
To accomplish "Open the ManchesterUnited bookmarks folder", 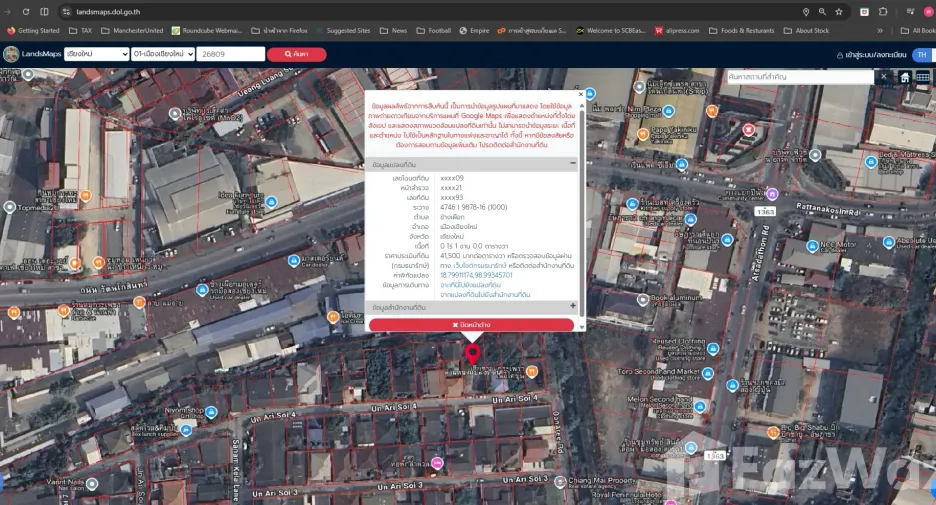I will [132, 30].
